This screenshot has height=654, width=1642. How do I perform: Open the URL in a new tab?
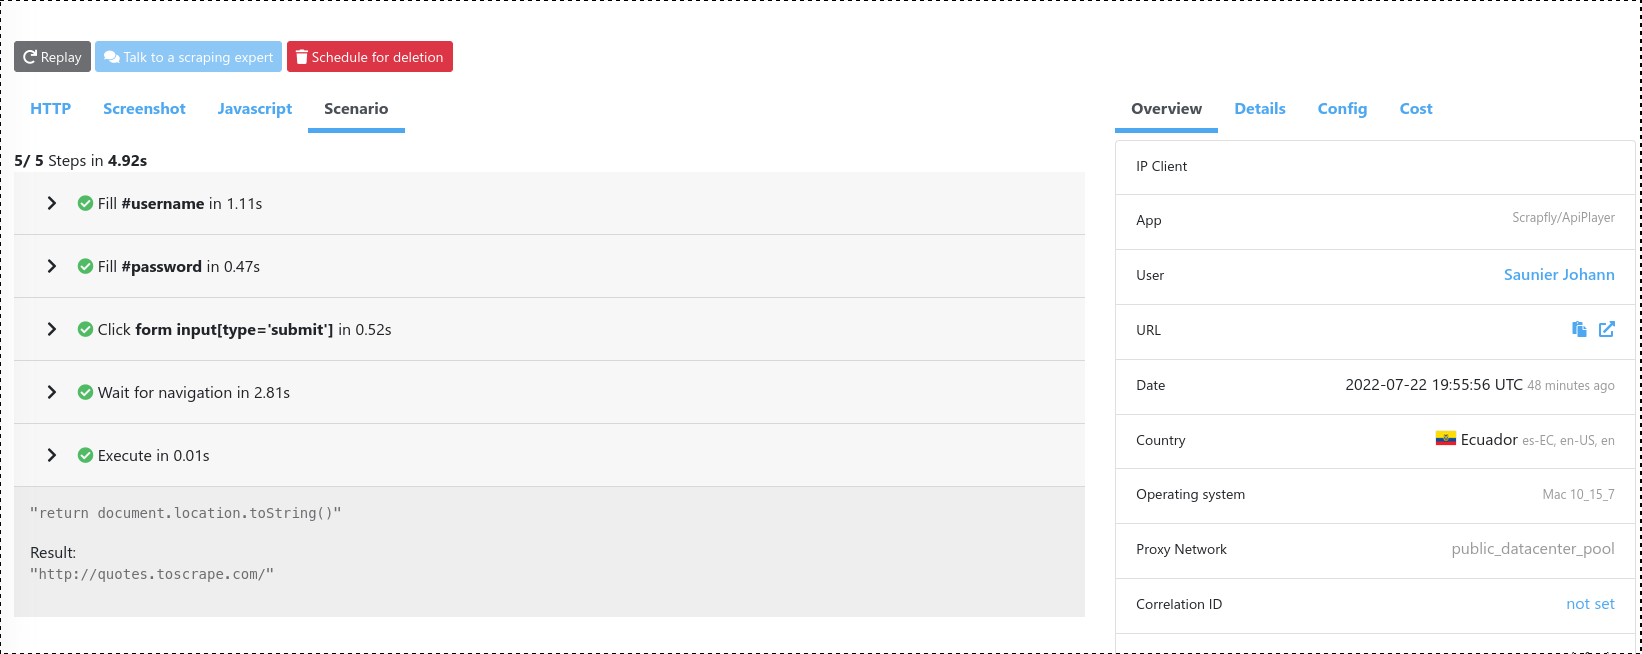(x=1607, y=329)
